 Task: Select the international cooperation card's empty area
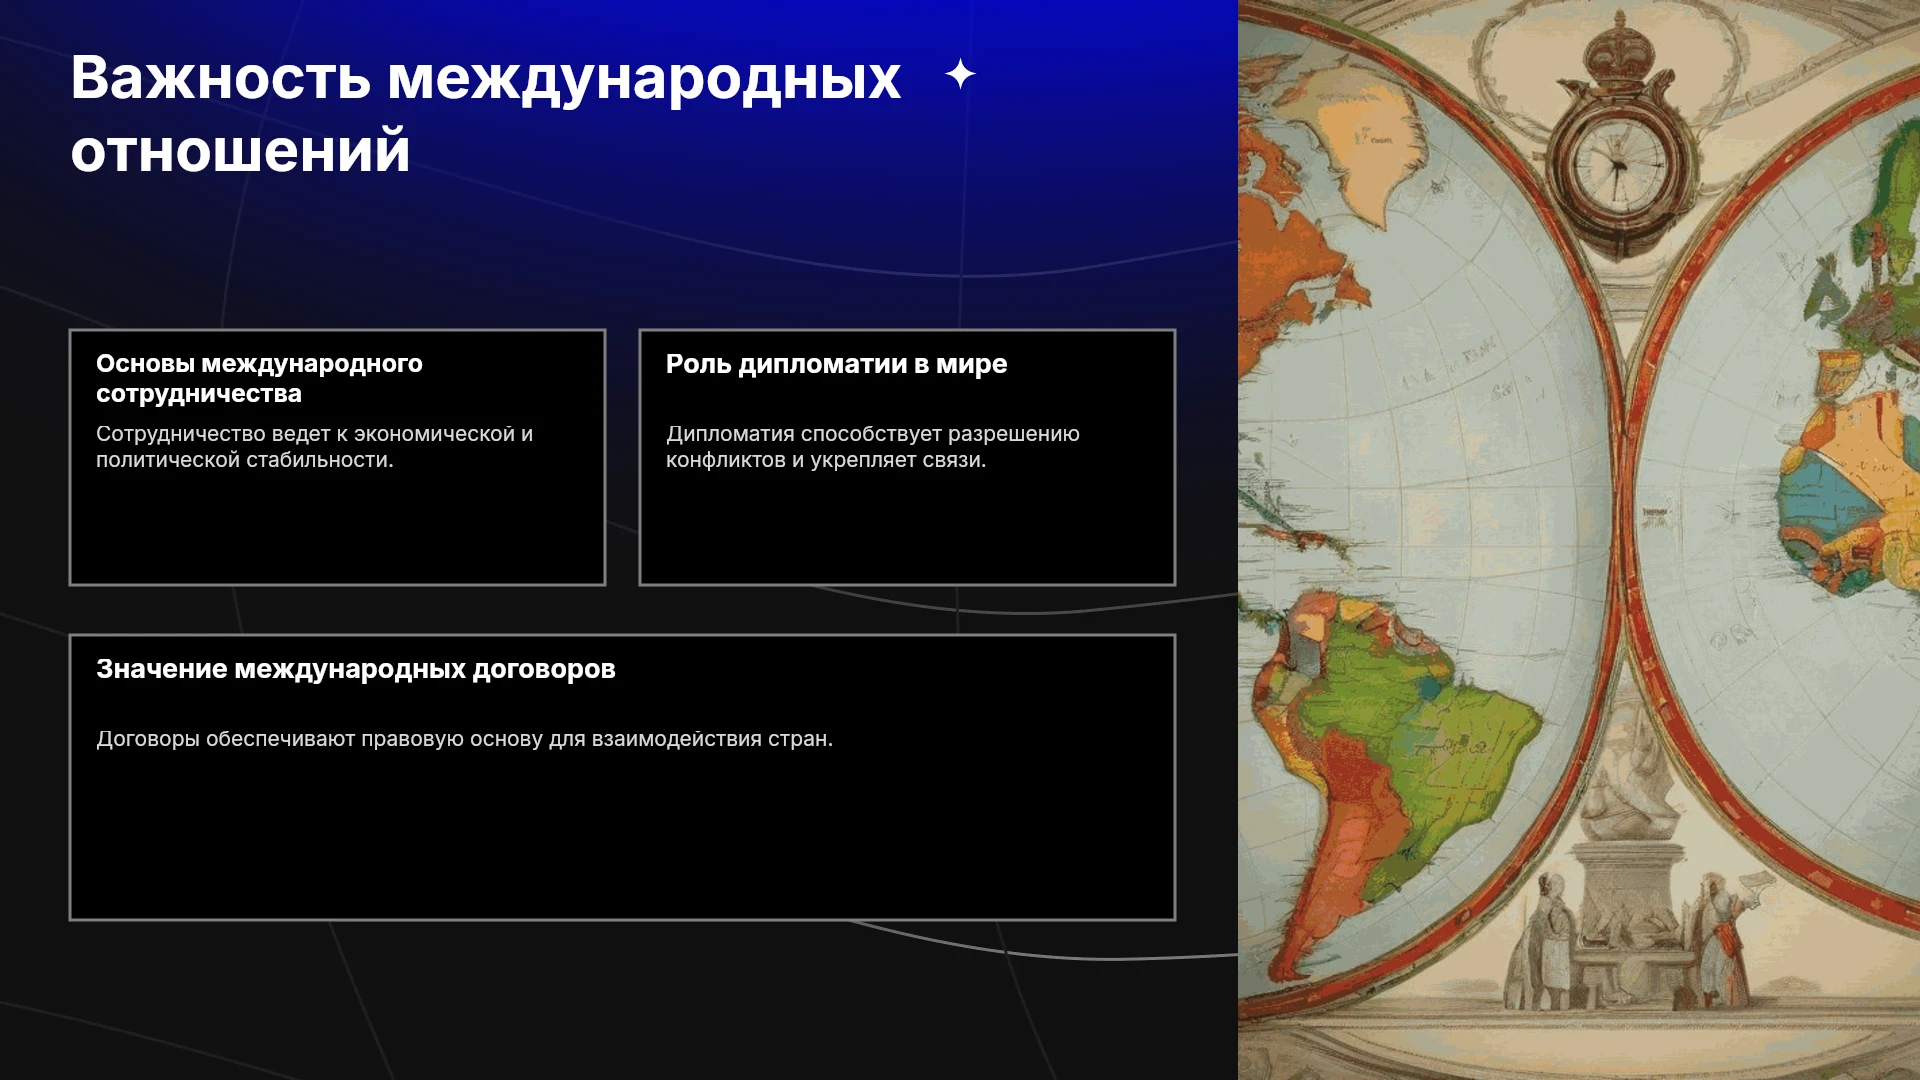[x=337, y=528]
